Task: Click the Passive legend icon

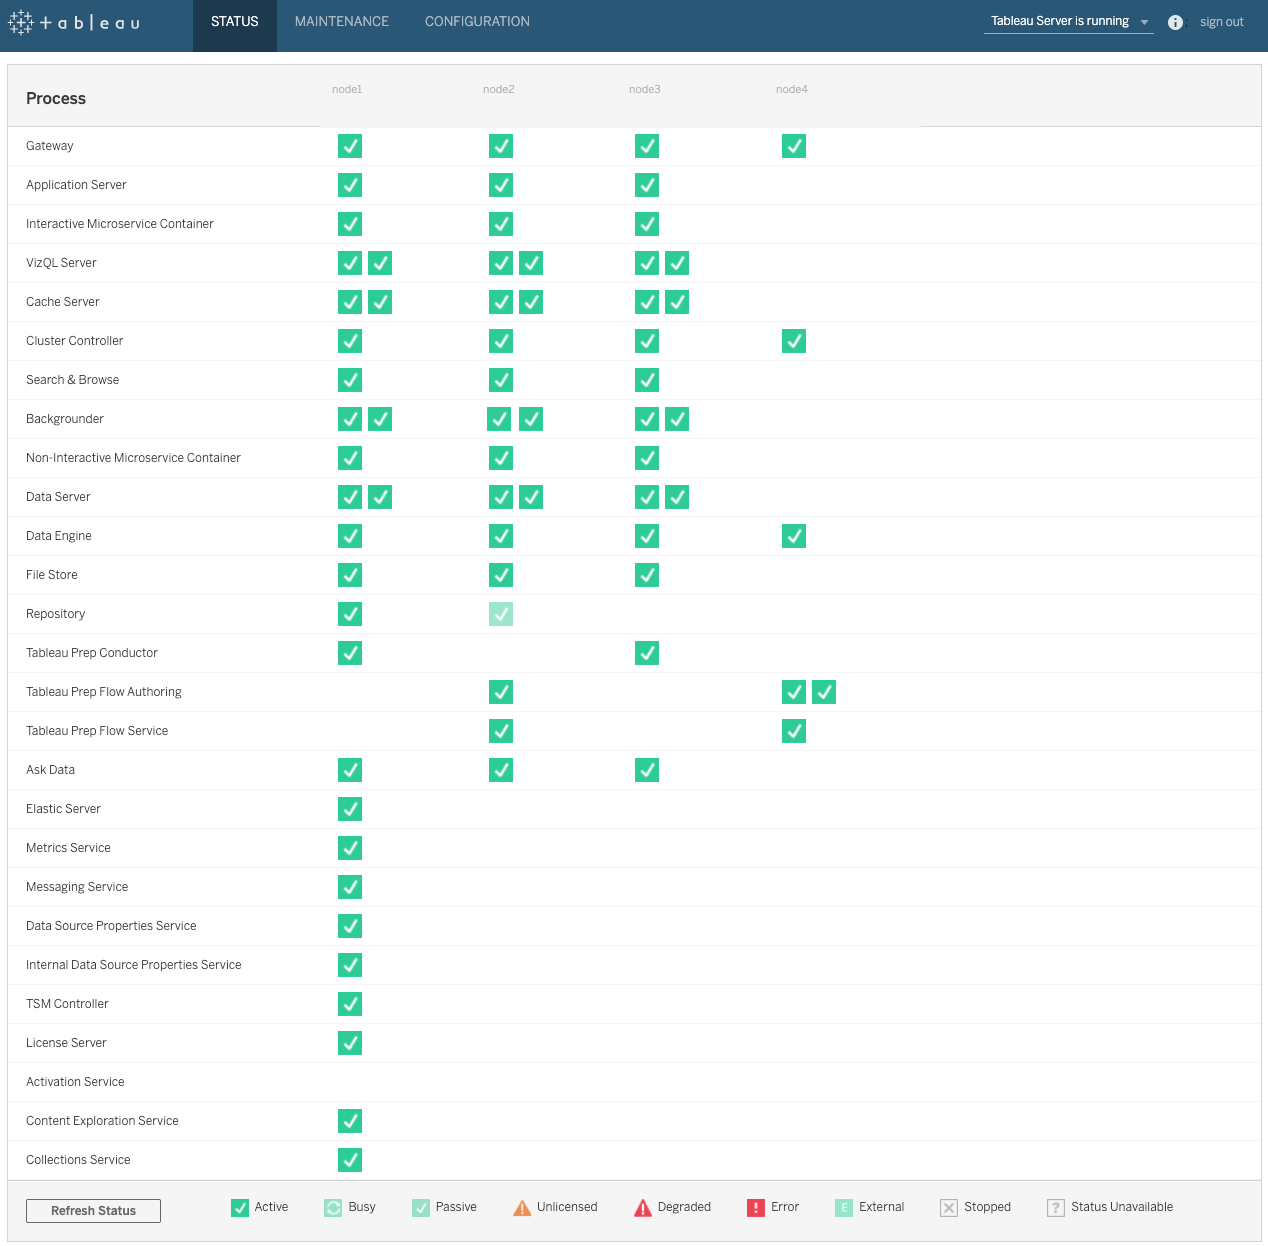Action: click(421, 1208)
